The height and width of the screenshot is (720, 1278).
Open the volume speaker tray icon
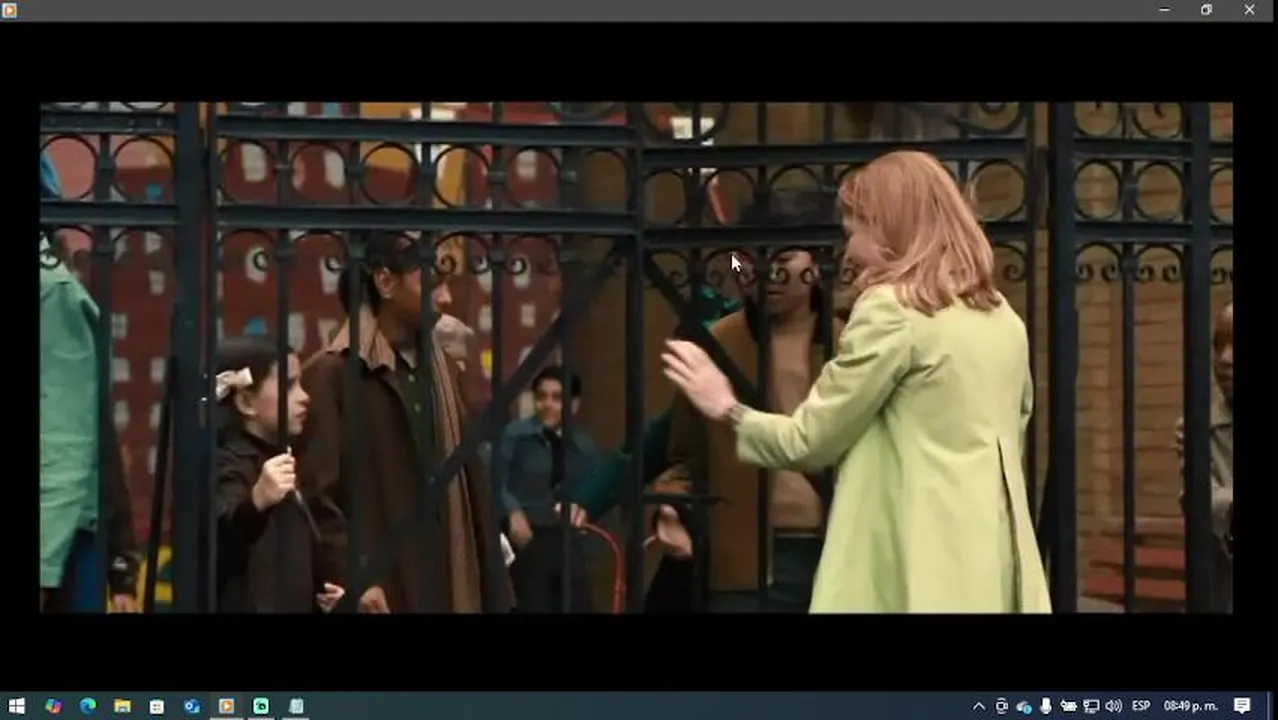(x=1113, y=706)
